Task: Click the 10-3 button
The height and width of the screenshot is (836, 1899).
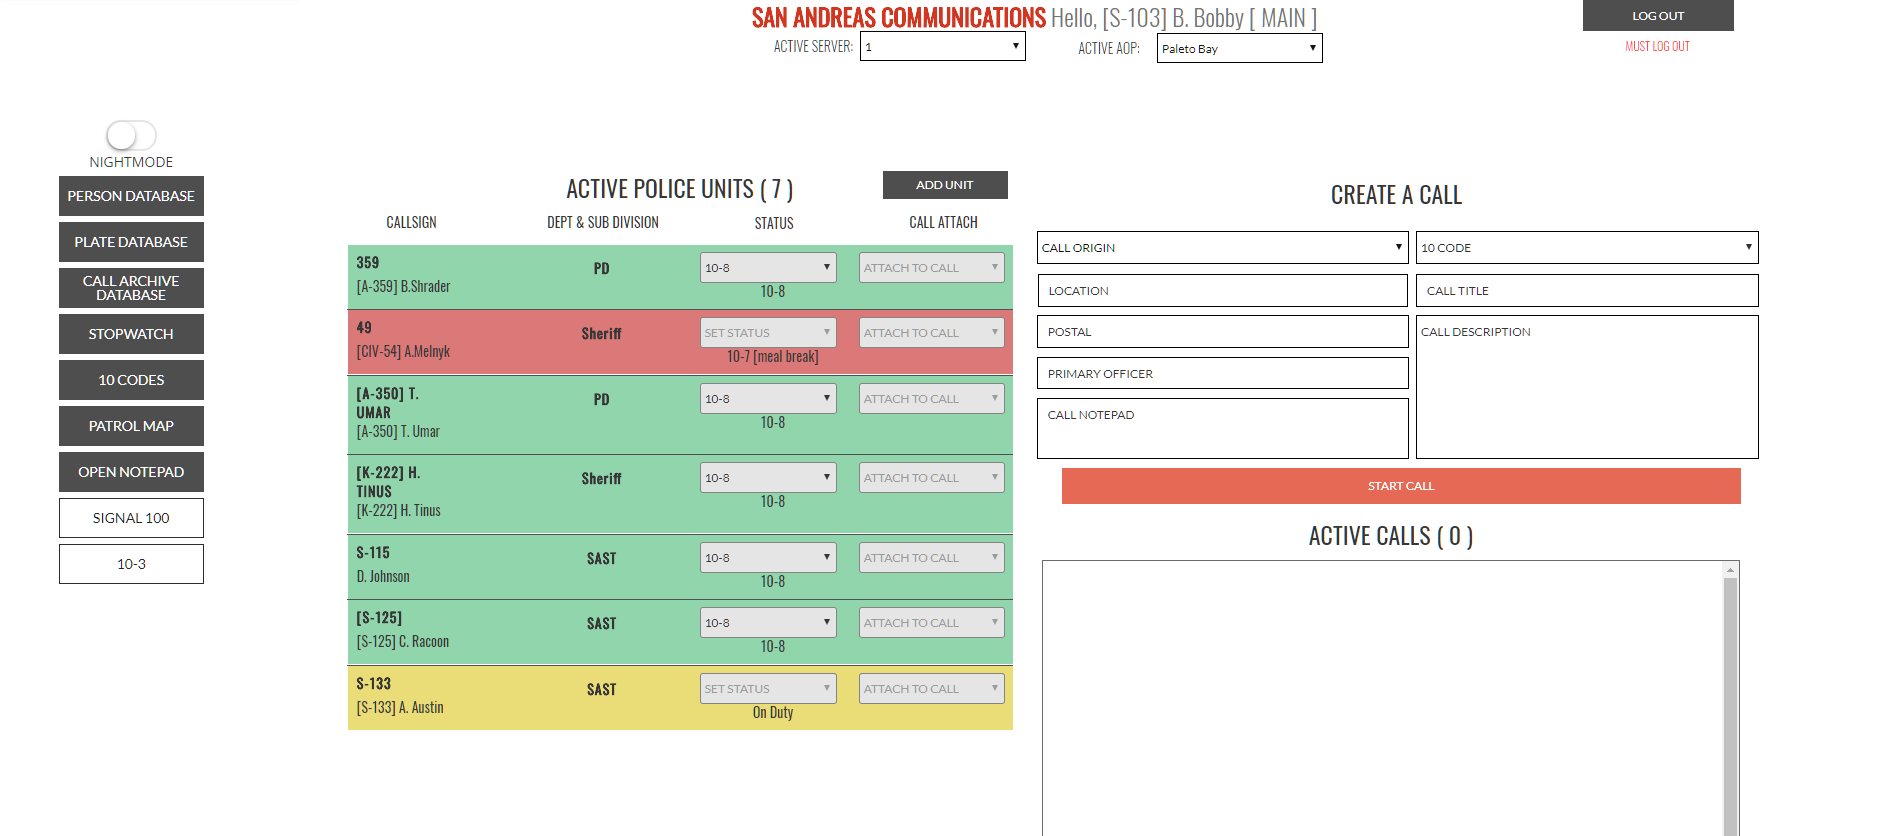Action: click(131, 564)
